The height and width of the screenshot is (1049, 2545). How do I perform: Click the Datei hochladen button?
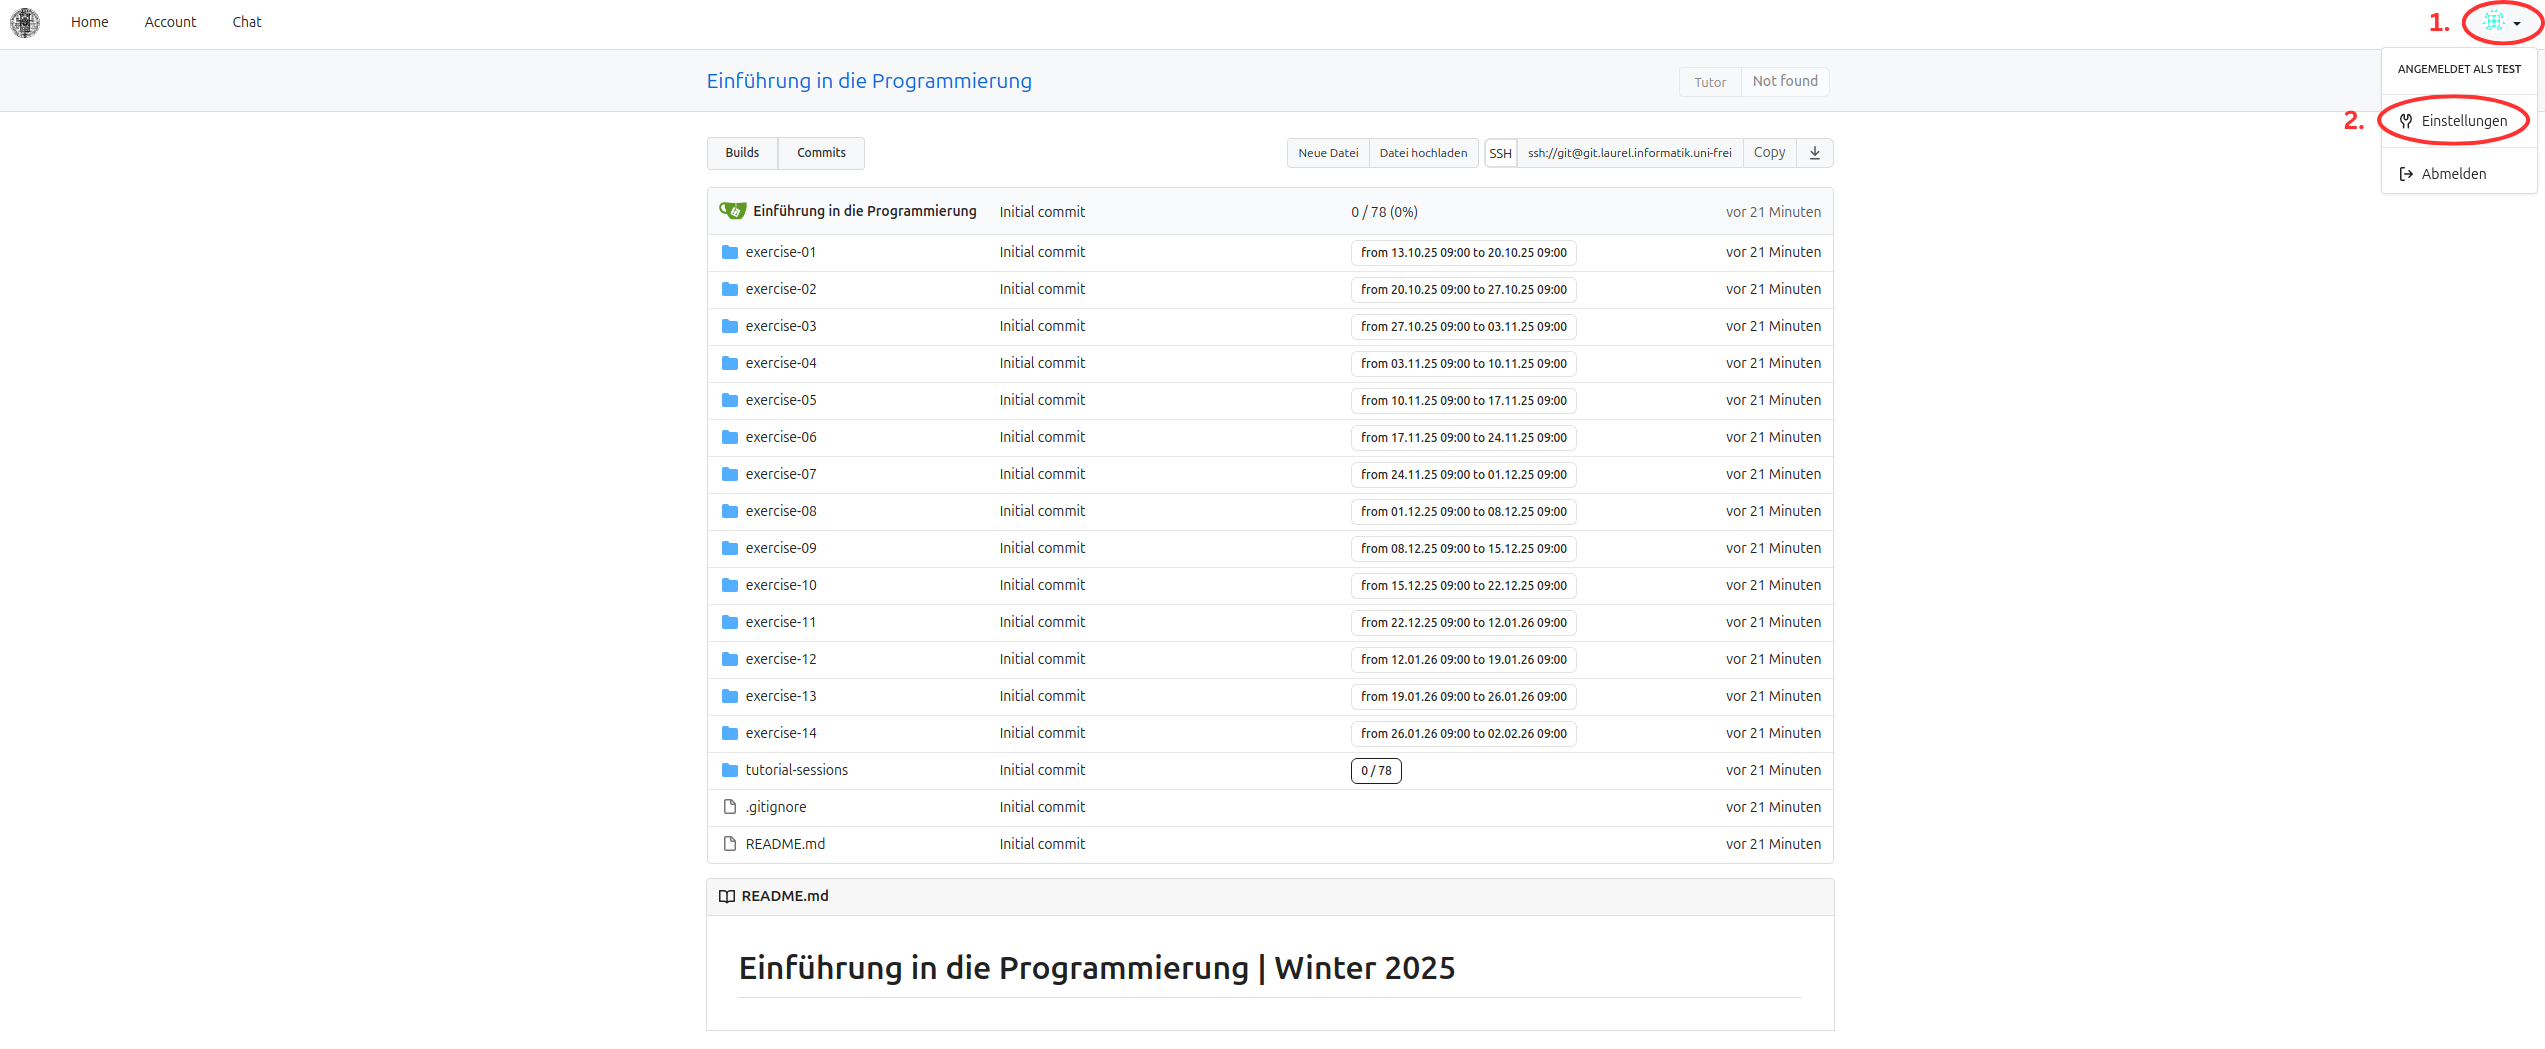point(1423,153)
